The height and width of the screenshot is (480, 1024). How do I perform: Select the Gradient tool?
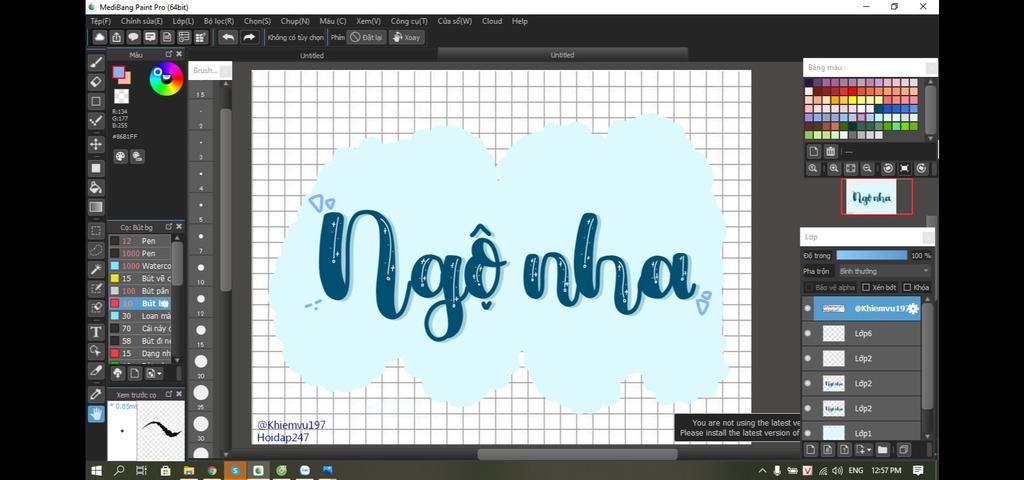[x=96, y=207]
